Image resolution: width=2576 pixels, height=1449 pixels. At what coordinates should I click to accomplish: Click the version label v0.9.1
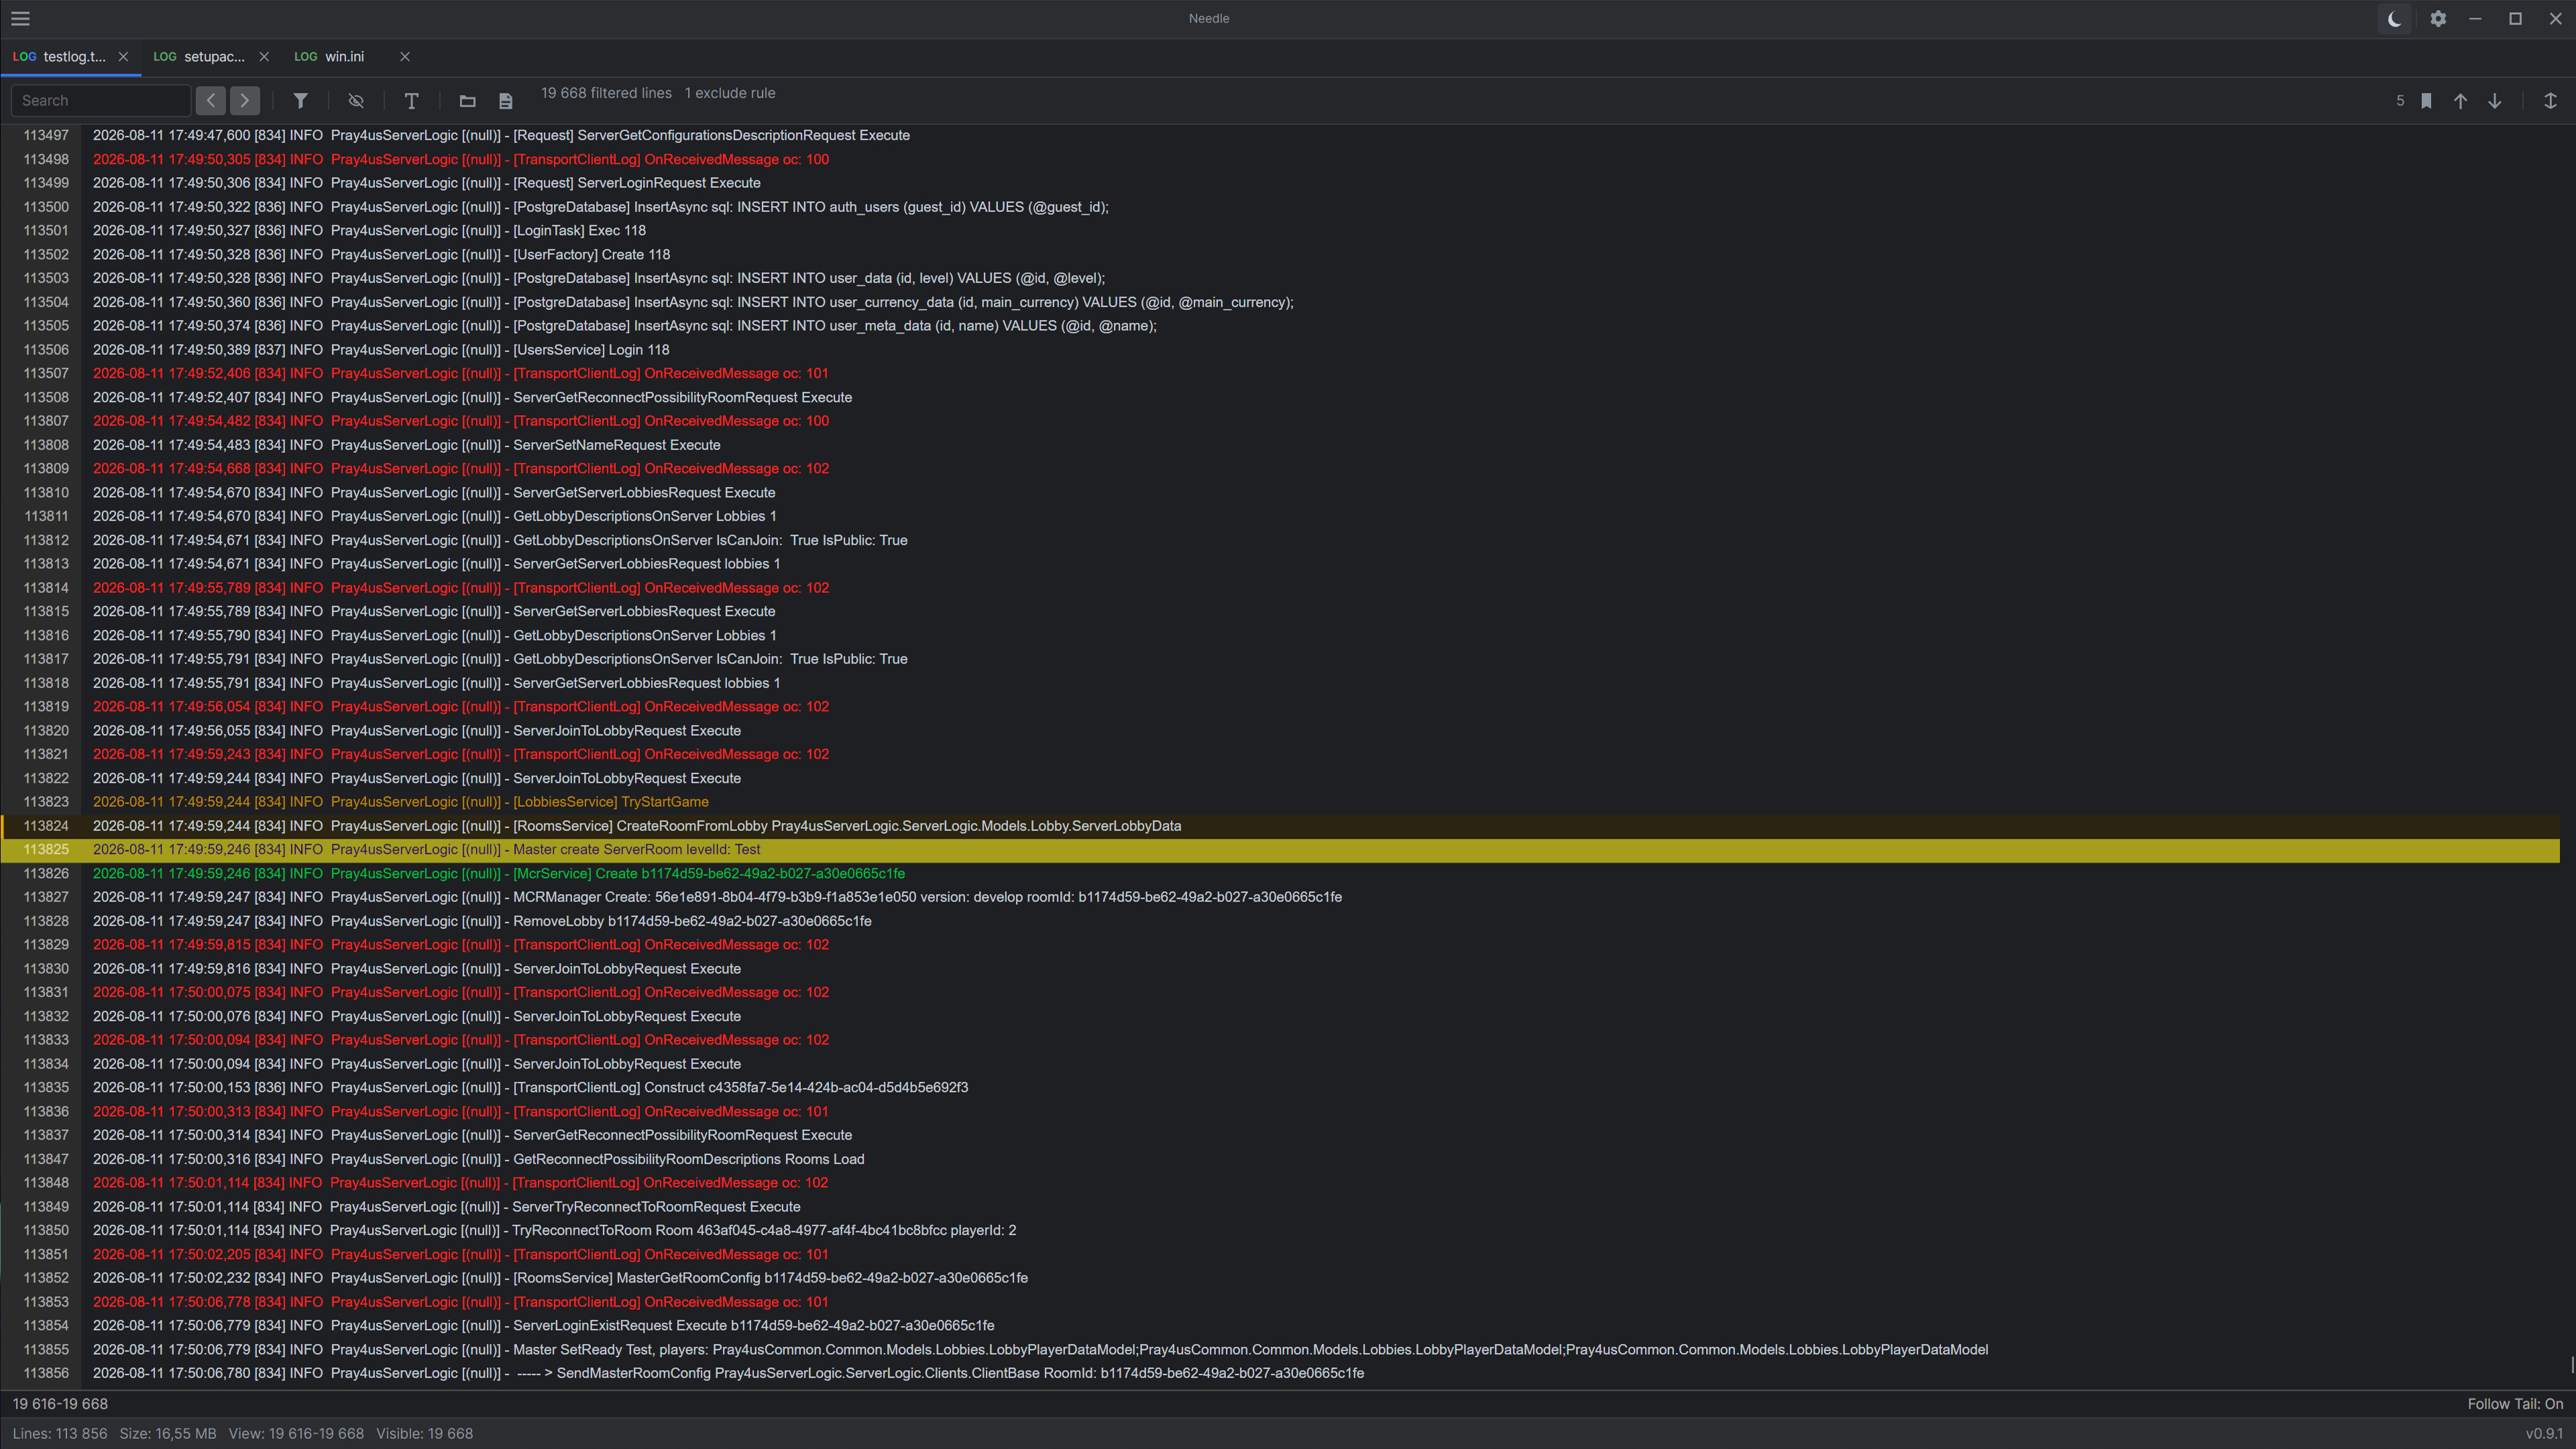2544,1434
